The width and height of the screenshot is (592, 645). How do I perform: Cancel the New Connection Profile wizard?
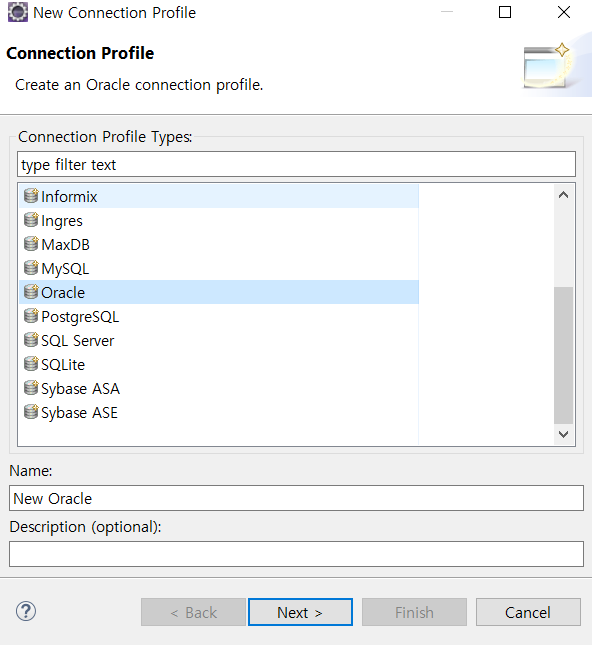tap(528, 612)
